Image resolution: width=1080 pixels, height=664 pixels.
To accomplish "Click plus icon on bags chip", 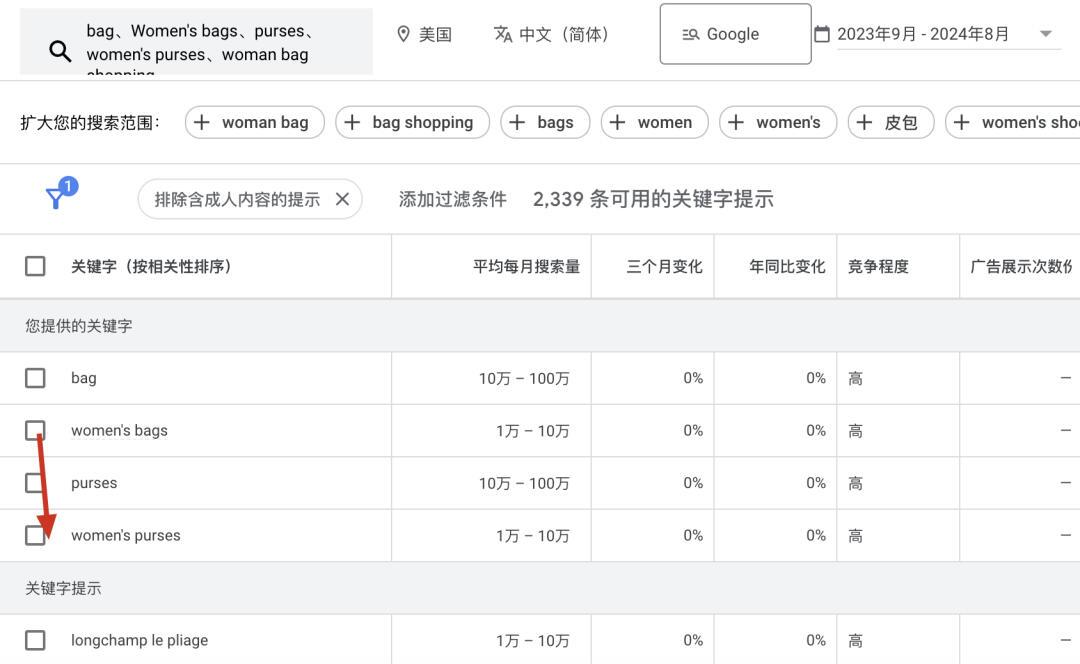I will (x=517, y=123).
